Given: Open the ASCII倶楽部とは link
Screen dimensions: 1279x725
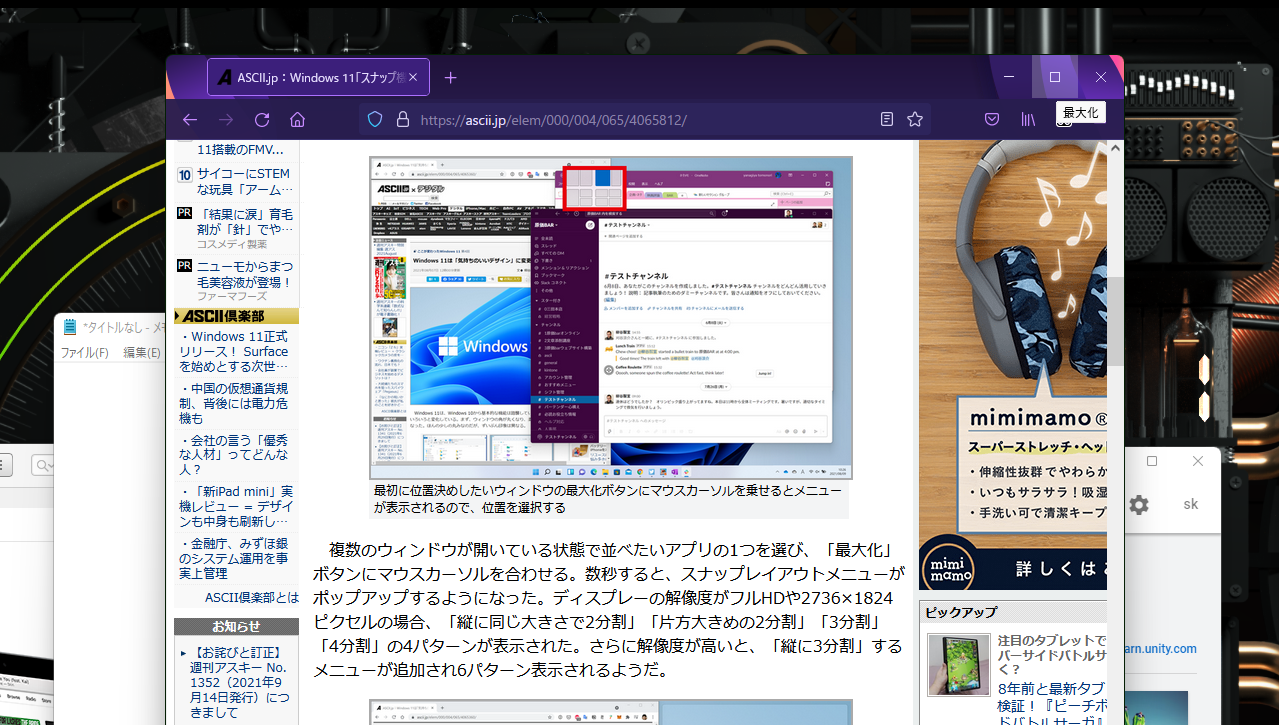Looking at the screenshot, I should pos(251,598).
